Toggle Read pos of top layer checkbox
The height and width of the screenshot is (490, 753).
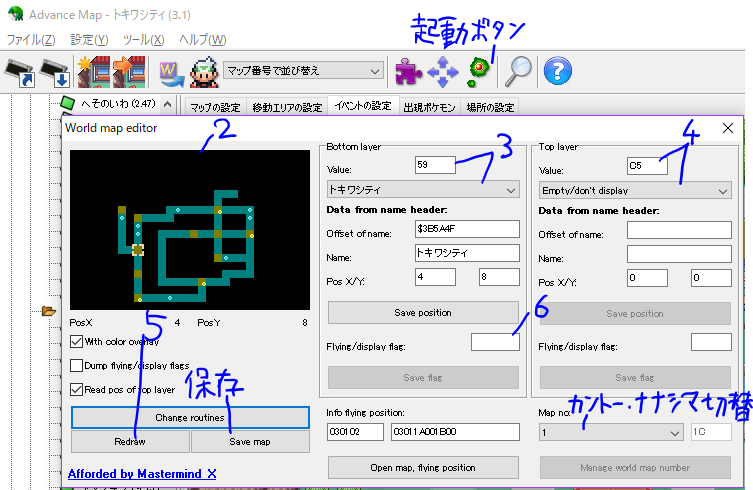coord(76,389)
